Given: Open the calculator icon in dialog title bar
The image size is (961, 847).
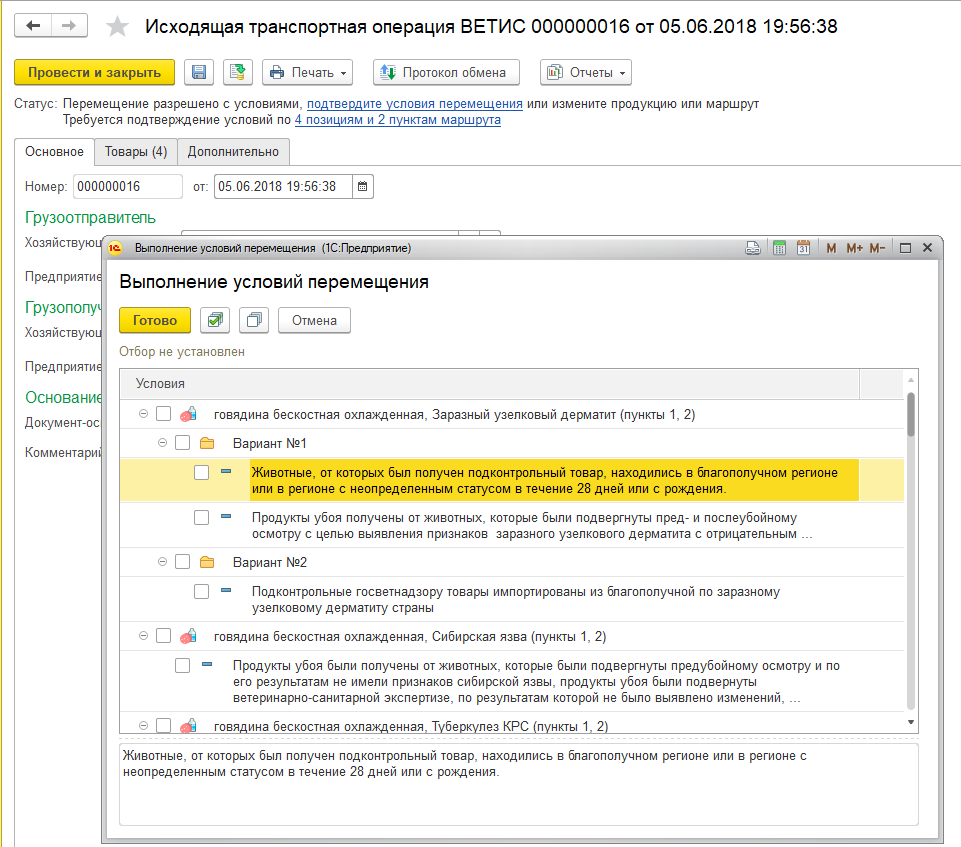Looking at the screenshot, I should 780,248.
